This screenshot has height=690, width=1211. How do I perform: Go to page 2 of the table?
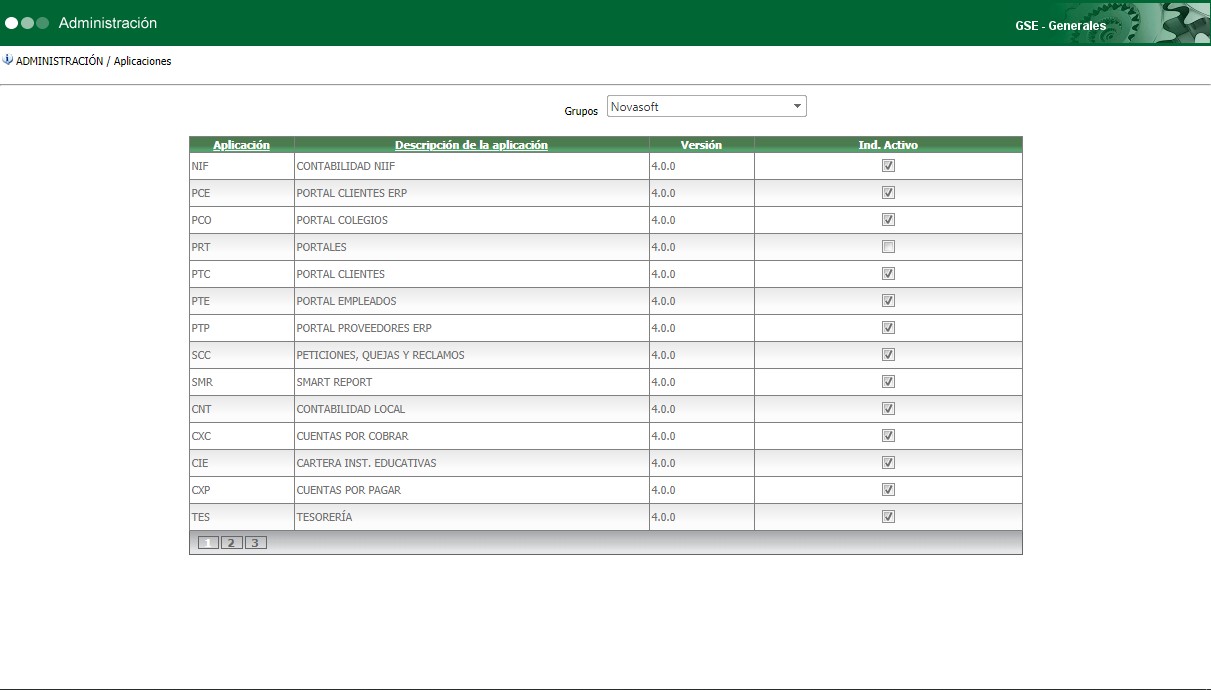[231, 543]
